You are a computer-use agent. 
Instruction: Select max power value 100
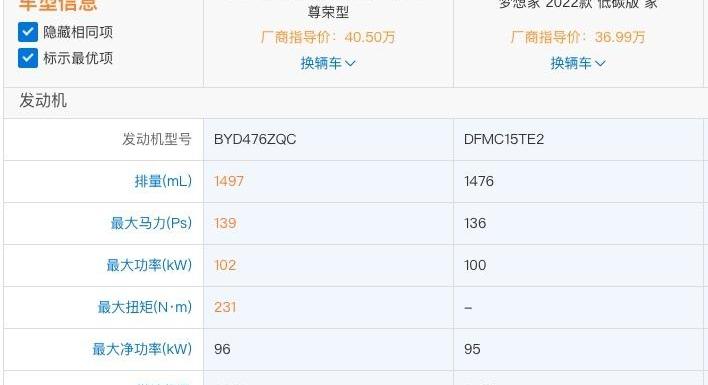[475, 265]
